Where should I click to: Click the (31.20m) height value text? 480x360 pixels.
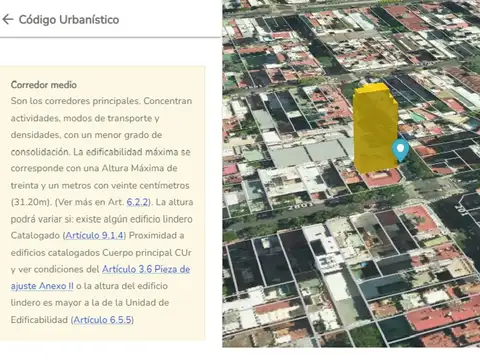30,202
